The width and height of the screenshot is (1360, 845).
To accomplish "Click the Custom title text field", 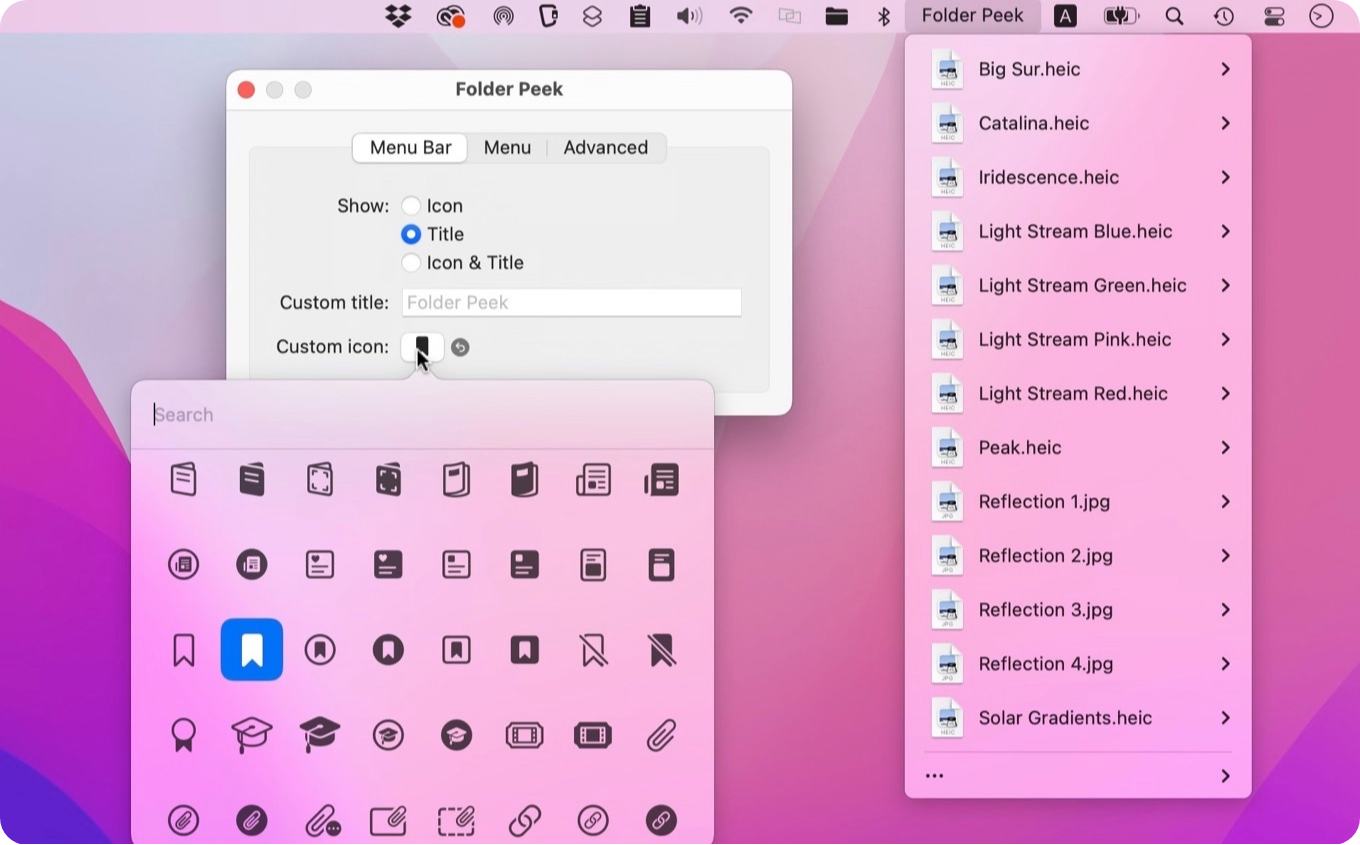I will [572, 303].
